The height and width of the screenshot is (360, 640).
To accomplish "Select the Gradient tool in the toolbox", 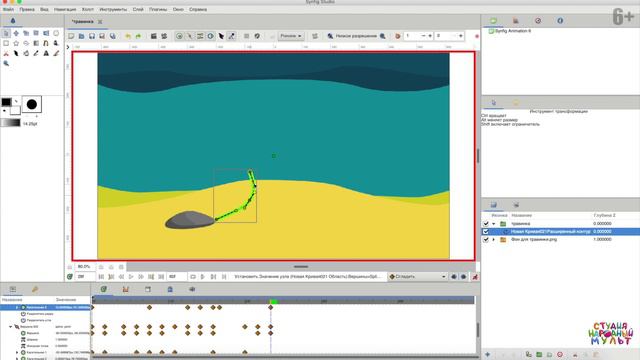I will [x=36, y=43].
